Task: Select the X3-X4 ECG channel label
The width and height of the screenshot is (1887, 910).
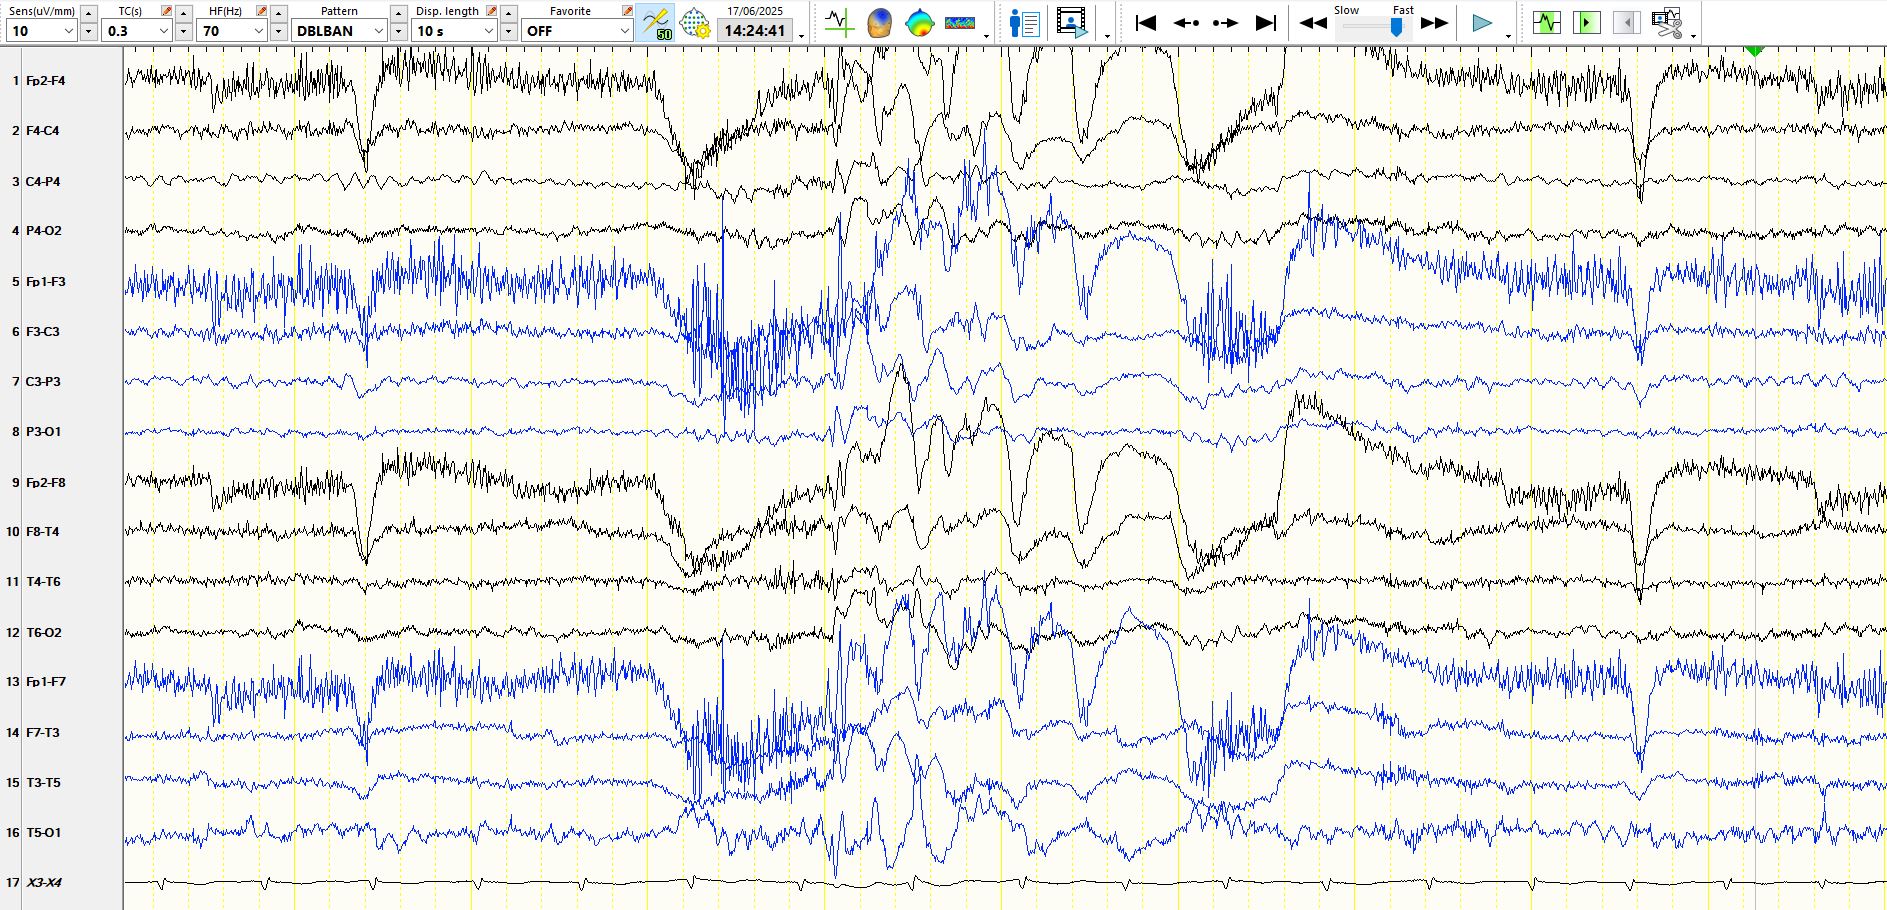Action: pyautogui.click(x=44, y=883)
